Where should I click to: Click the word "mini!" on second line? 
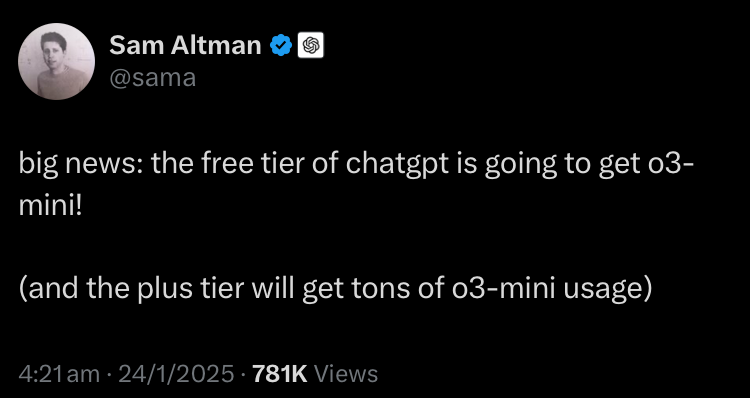pos(51,207)
